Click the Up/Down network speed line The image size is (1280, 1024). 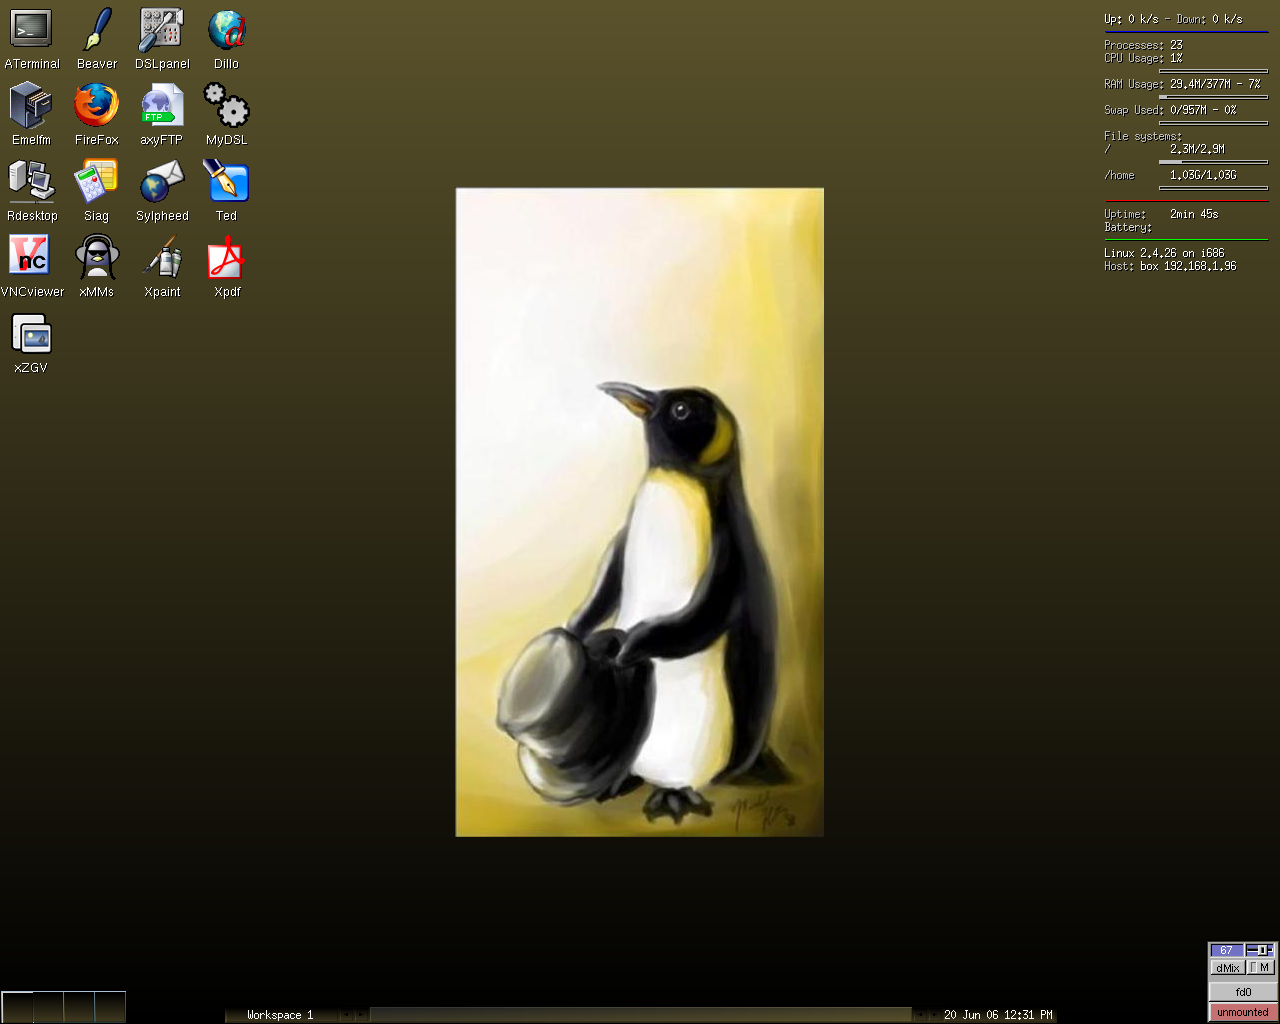coord(1173,19)
